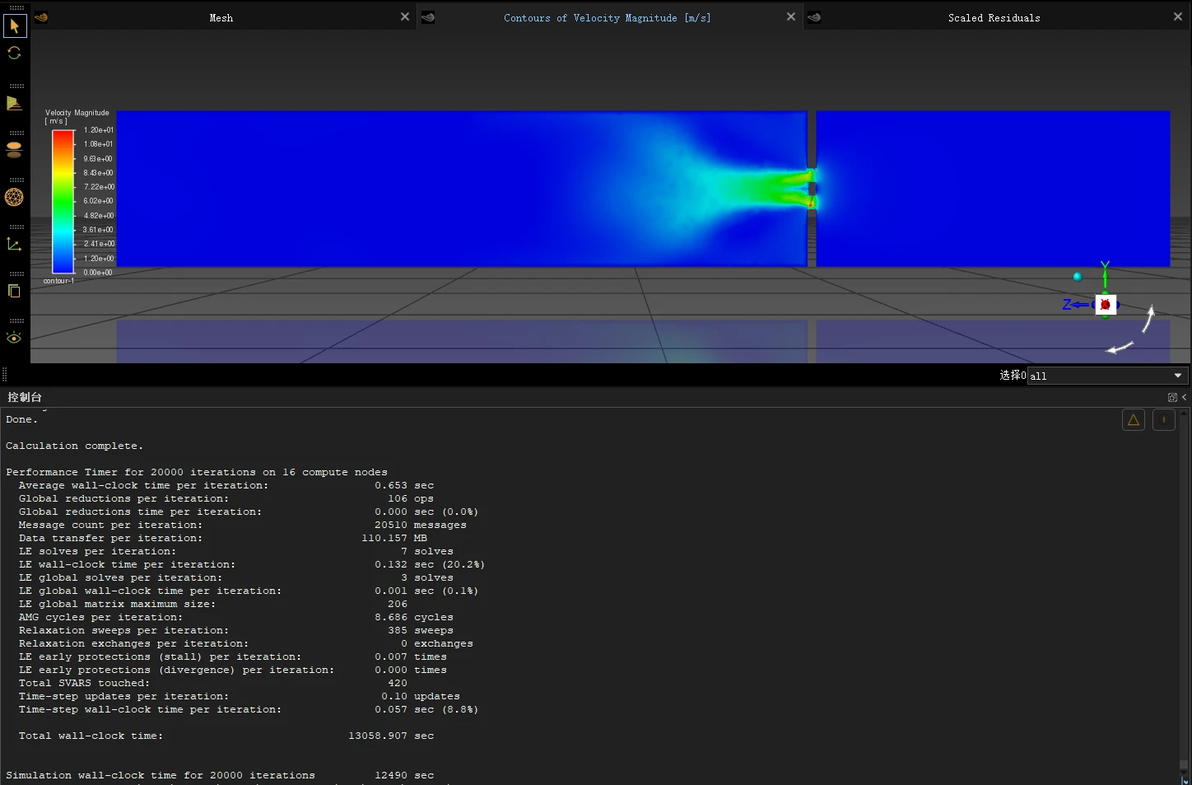
Task: Open the selection filter dropdown showing 'all'
Action: pos(1106,376)
